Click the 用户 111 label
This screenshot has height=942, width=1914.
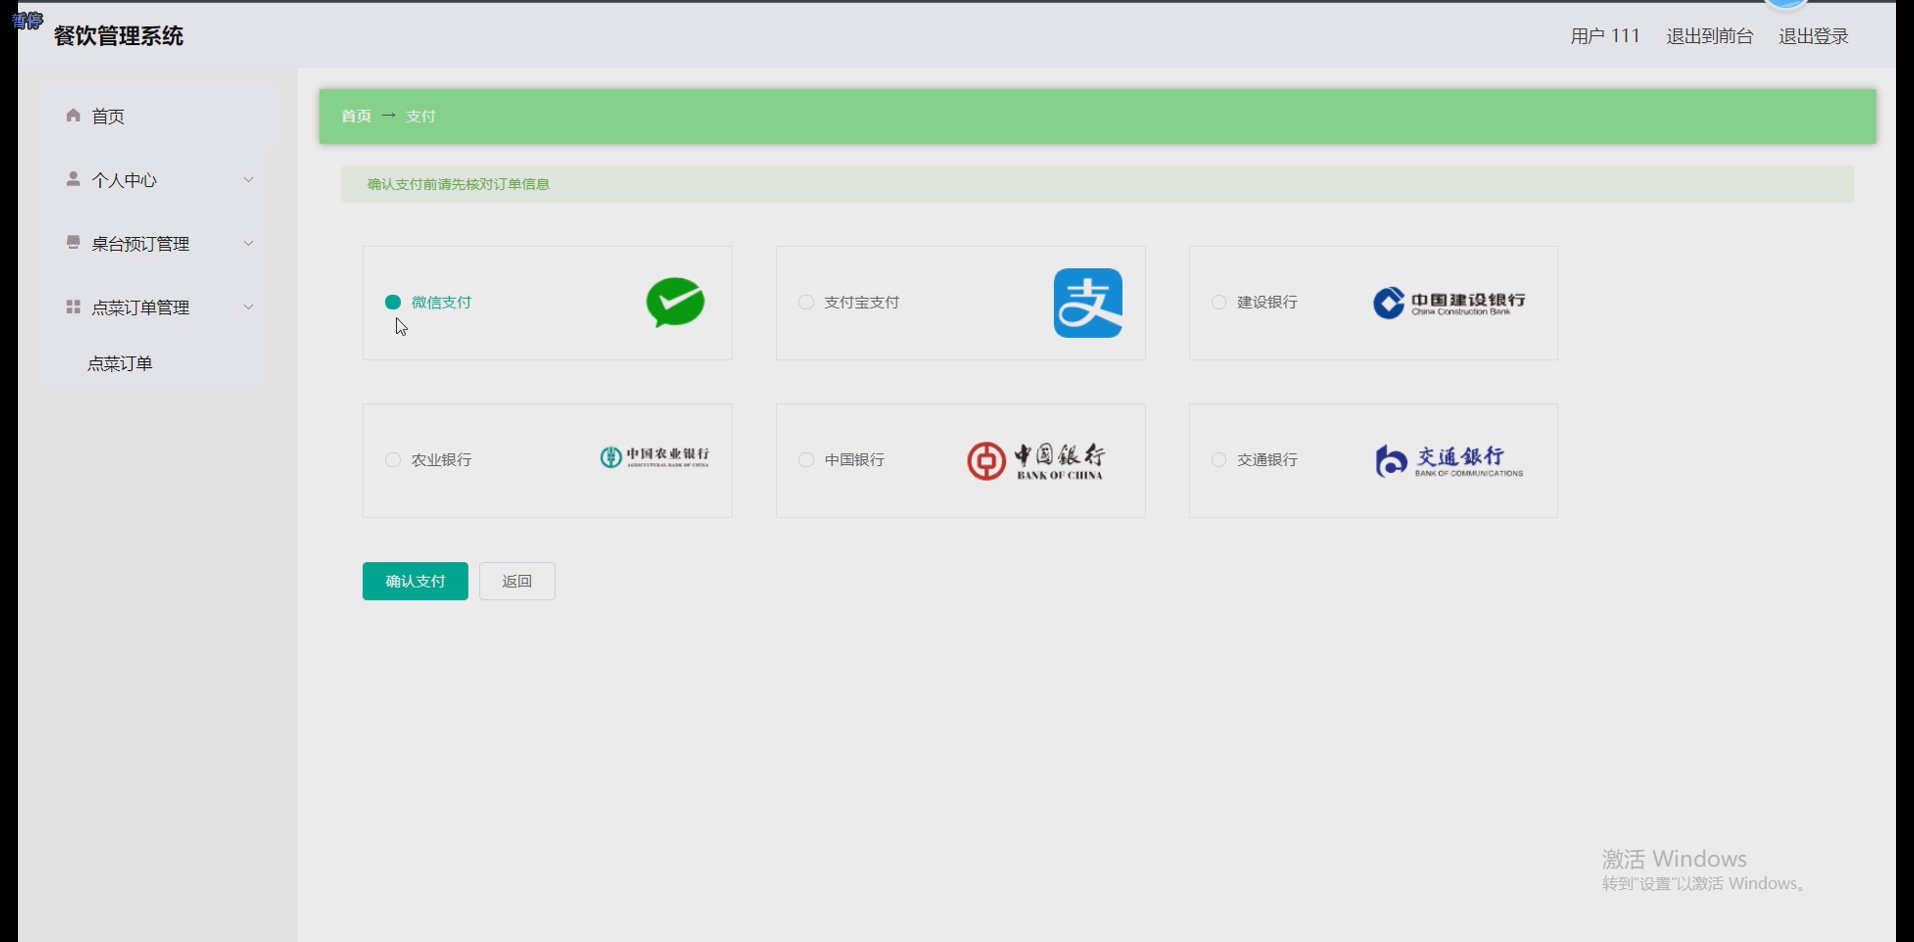pyautogui.click(x=1605, y=36)
